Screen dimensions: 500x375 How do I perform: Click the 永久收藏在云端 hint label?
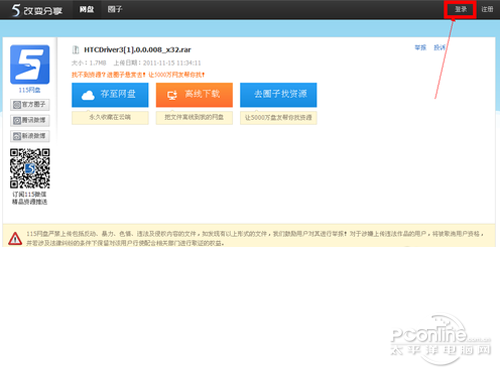(110, 118)
